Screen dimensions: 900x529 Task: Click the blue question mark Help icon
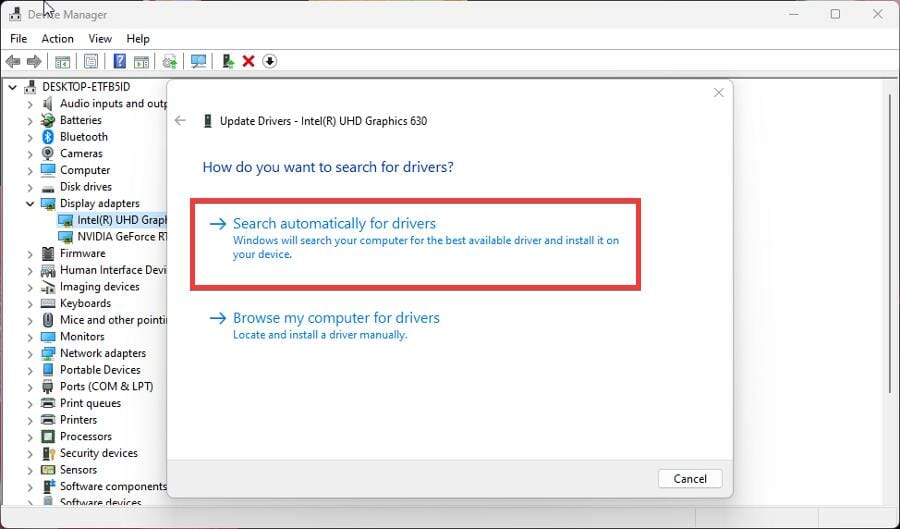119,61
